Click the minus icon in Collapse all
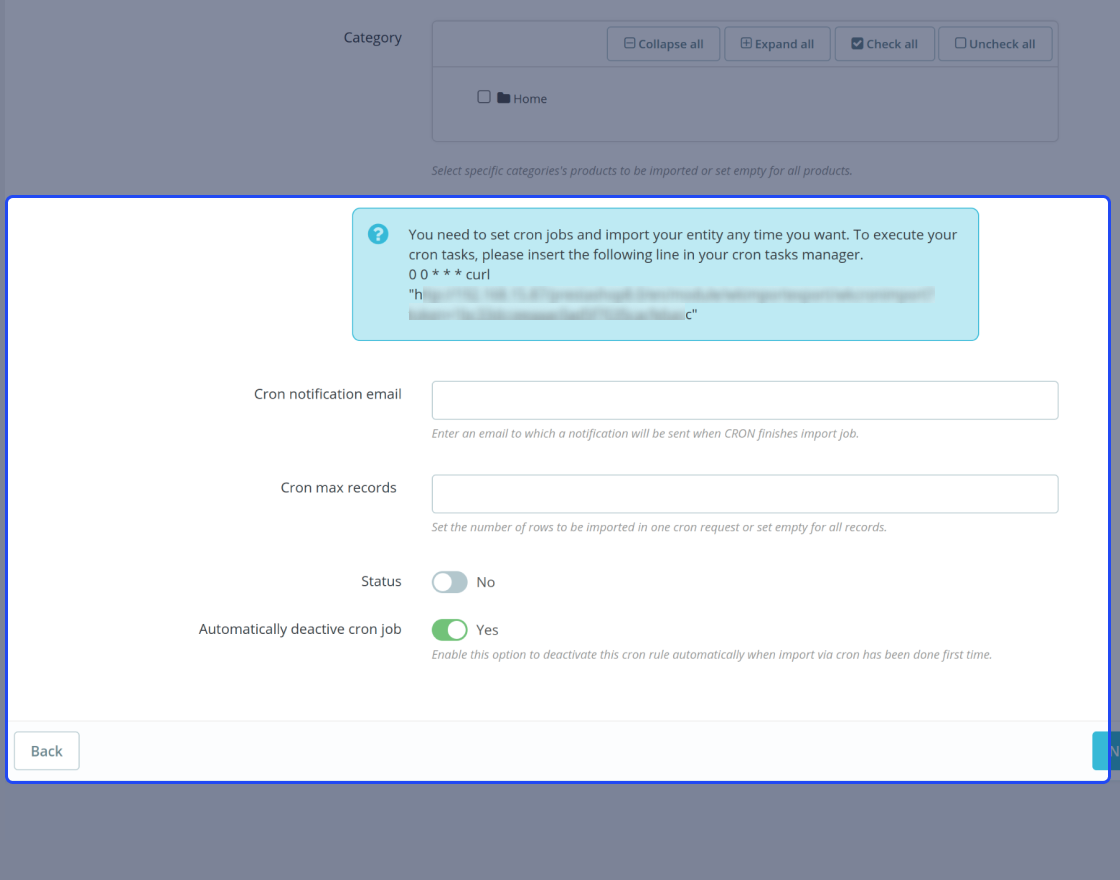Viewport: 1120px width, 880px height. pyautogui.click(x=629, y=44)
